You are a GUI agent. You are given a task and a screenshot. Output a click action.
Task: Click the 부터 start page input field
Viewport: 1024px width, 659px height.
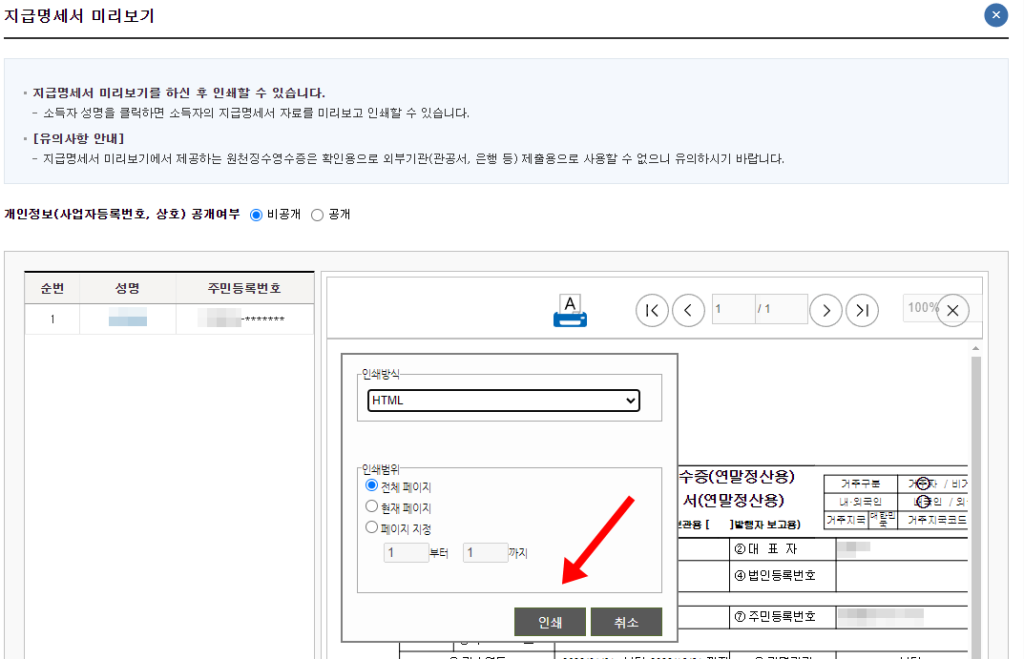point(406,553)
